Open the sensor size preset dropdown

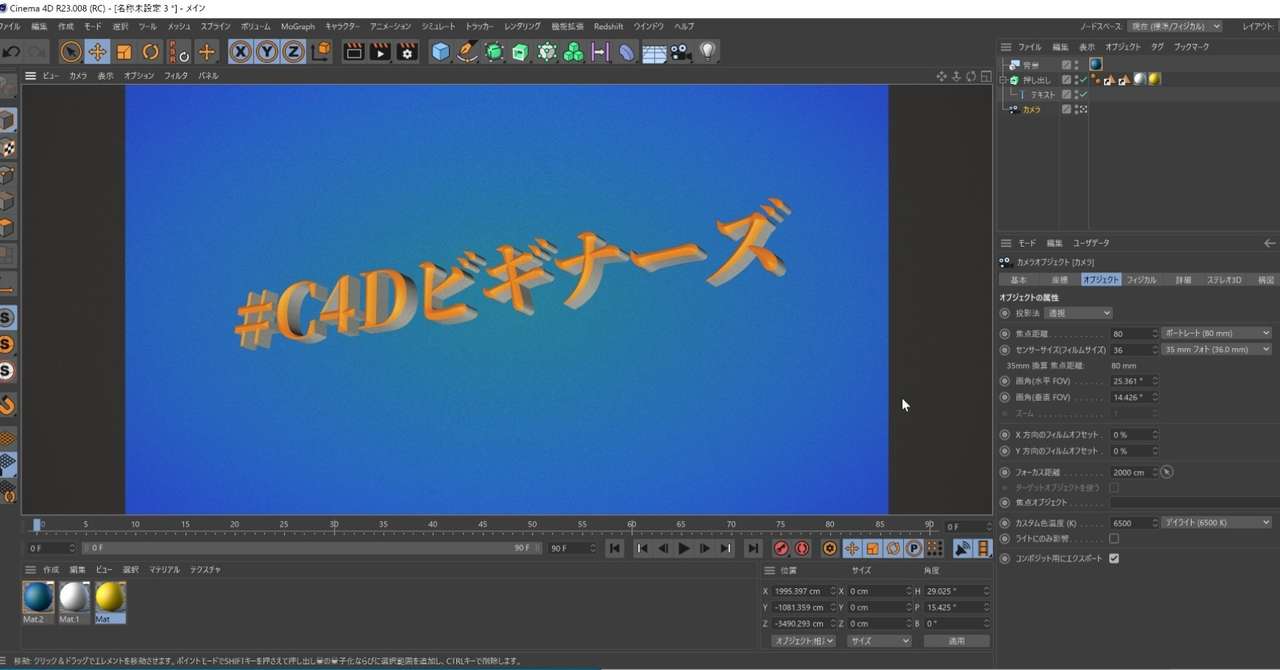pos(1217,350)
